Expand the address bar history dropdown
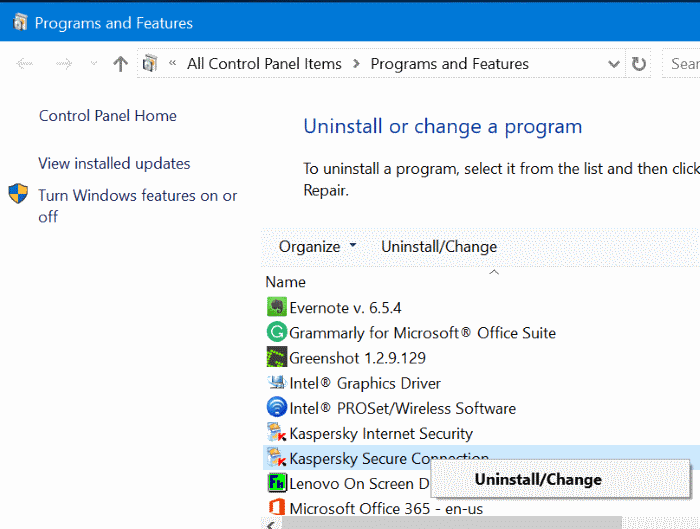The image size is (700, 529). tap(614, 64)
